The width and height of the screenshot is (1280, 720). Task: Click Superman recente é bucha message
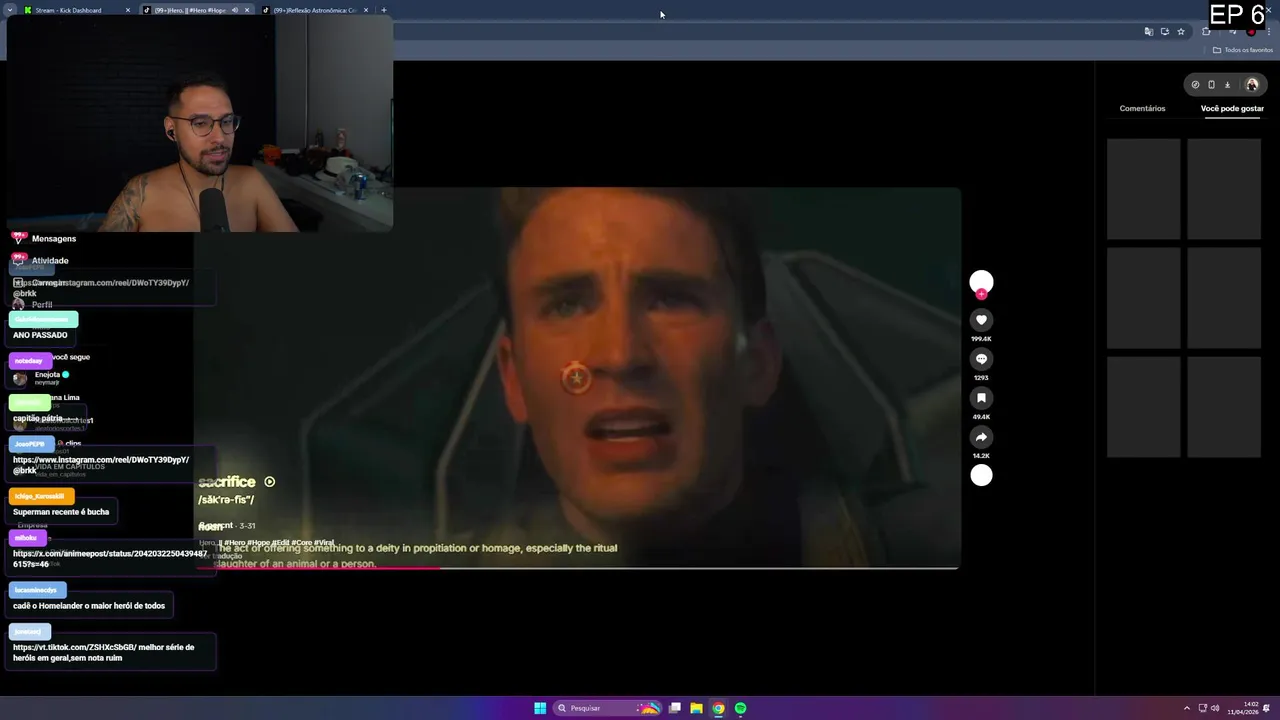61,512
